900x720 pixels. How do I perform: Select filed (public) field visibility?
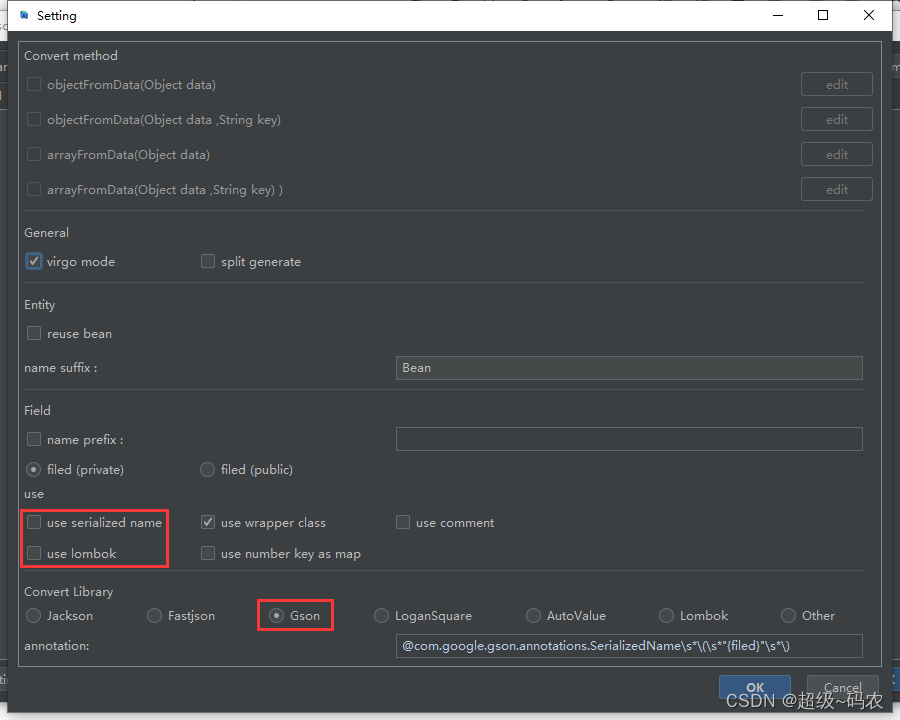(x=207, y=469)
